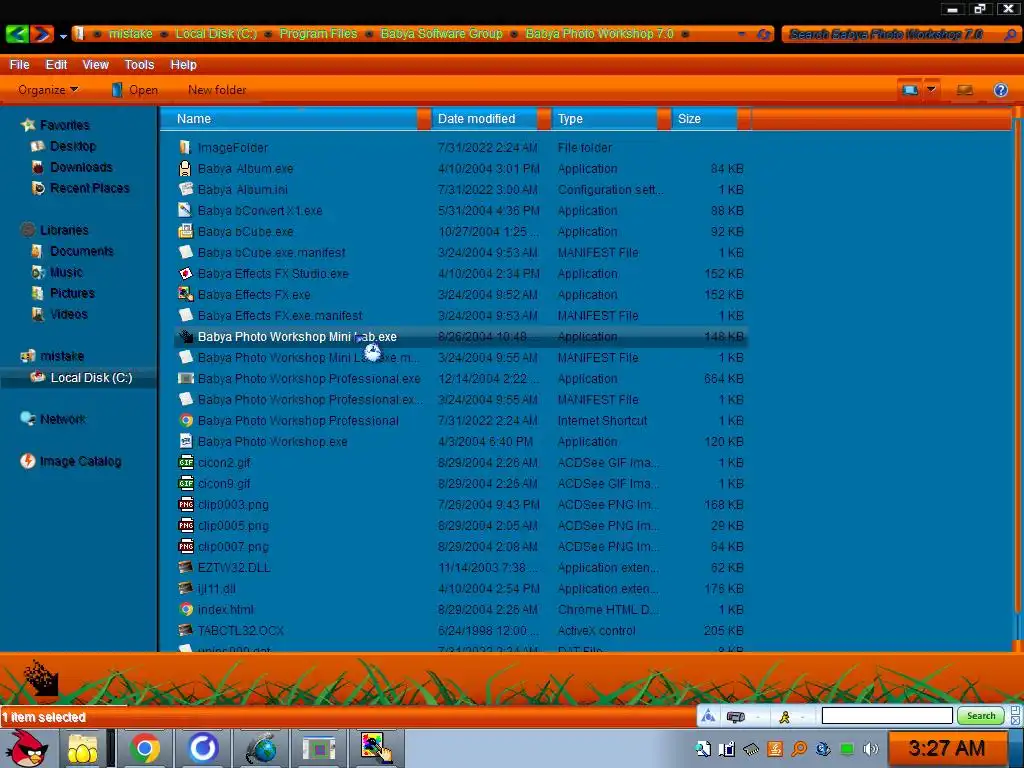Open the File menu
This screenshot has width=1024, height=768.
point(20,65)
